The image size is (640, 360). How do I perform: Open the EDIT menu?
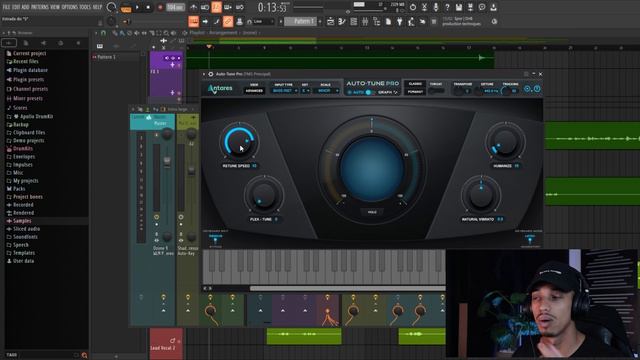pos(16,7)
